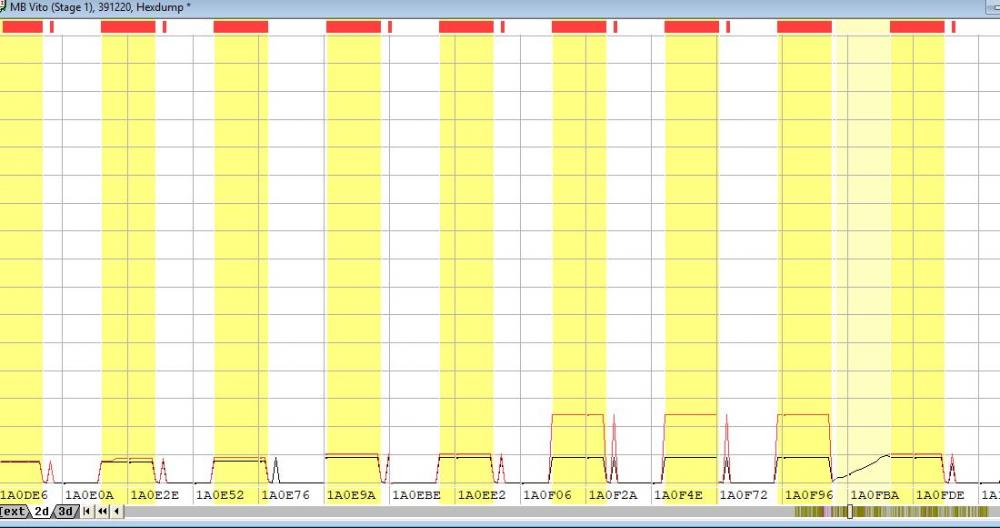
Task: Click the red marker bar above 1A0E52
Action: point(241,27)
